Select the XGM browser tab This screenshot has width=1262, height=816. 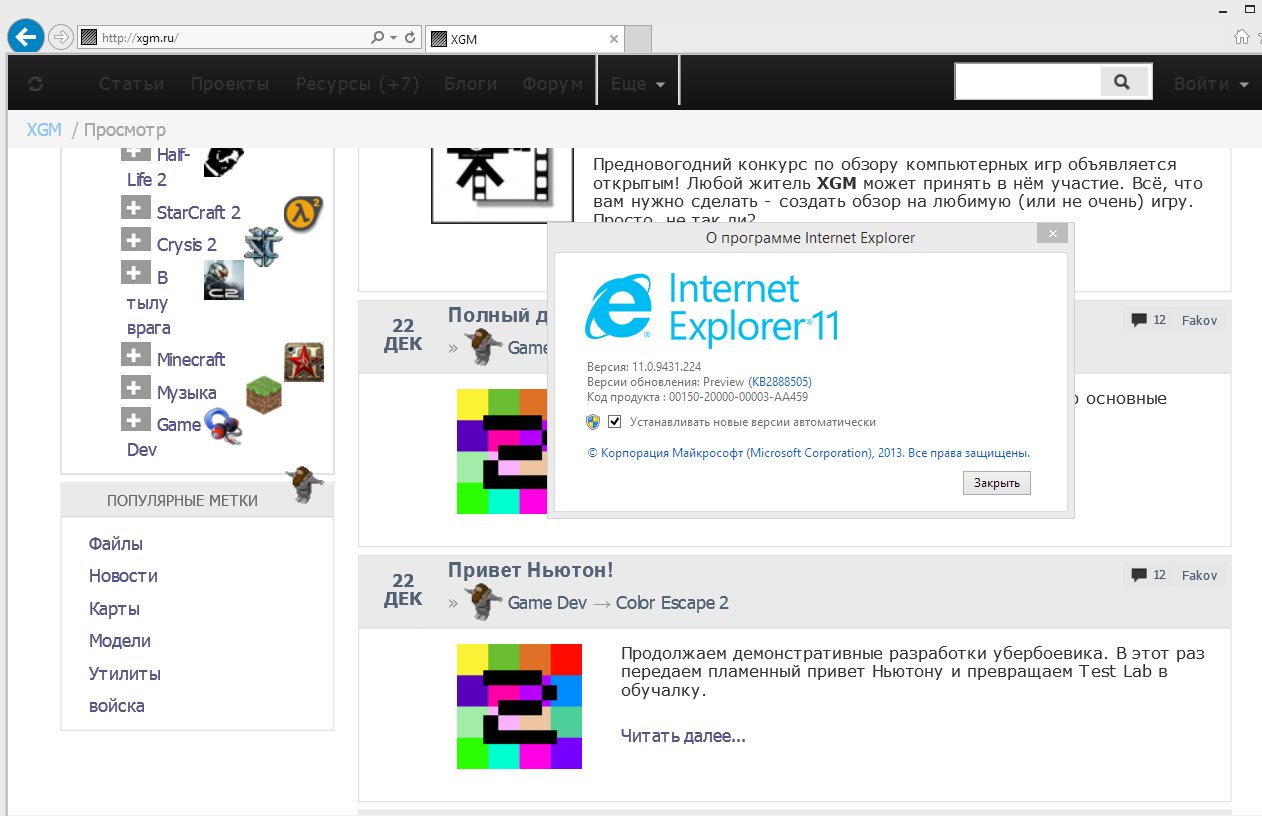click(x=524, y=38)
